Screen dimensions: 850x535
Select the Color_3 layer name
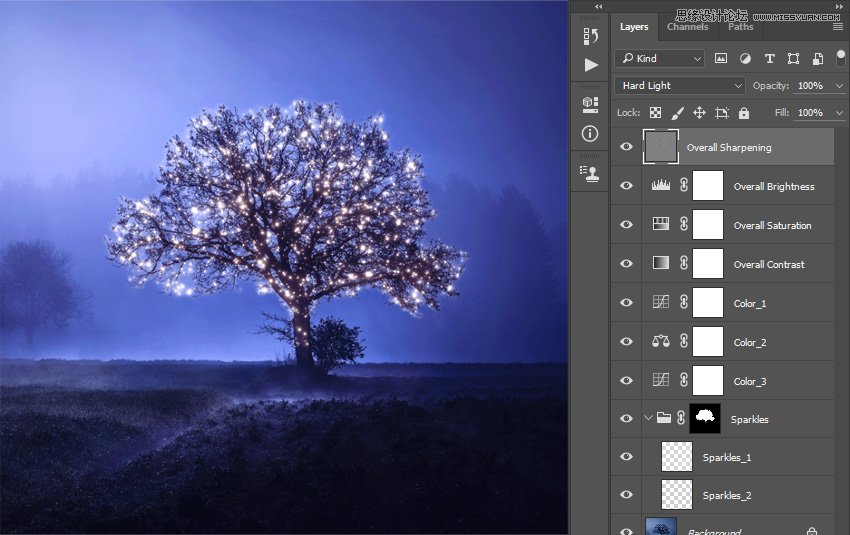(x=750, y=382)
